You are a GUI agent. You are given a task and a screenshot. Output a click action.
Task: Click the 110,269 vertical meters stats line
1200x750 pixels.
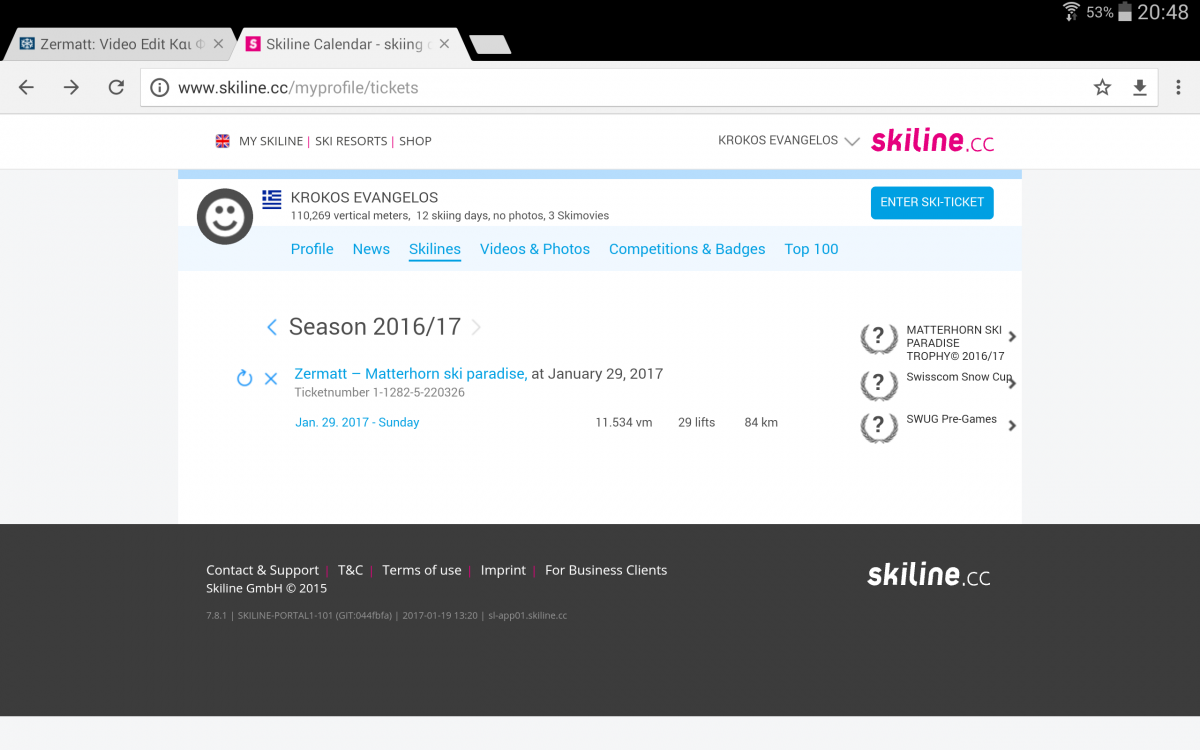point(450,216)
